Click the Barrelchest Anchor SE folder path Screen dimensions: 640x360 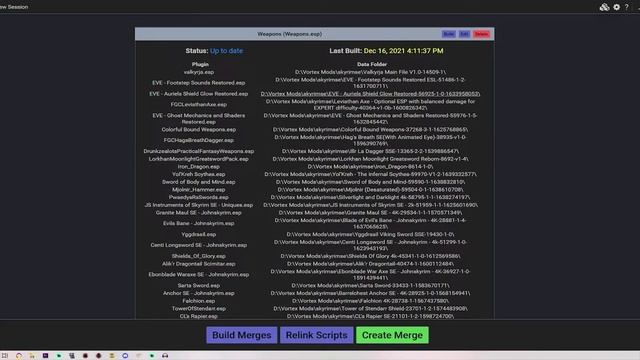370,293
